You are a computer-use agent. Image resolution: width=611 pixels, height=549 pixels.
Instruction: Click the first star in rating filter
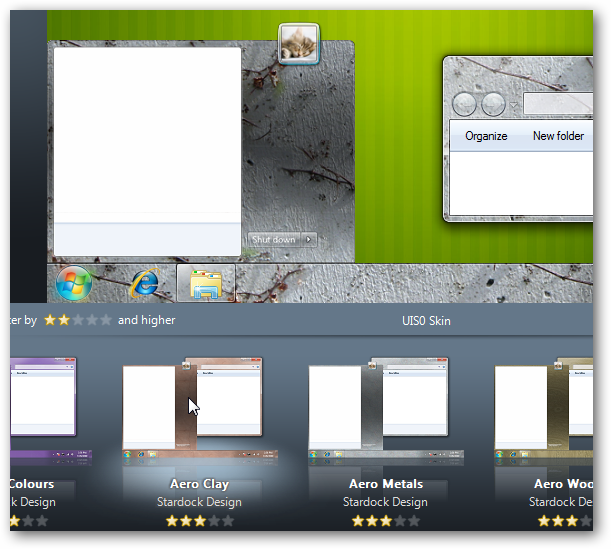(49, 320)
